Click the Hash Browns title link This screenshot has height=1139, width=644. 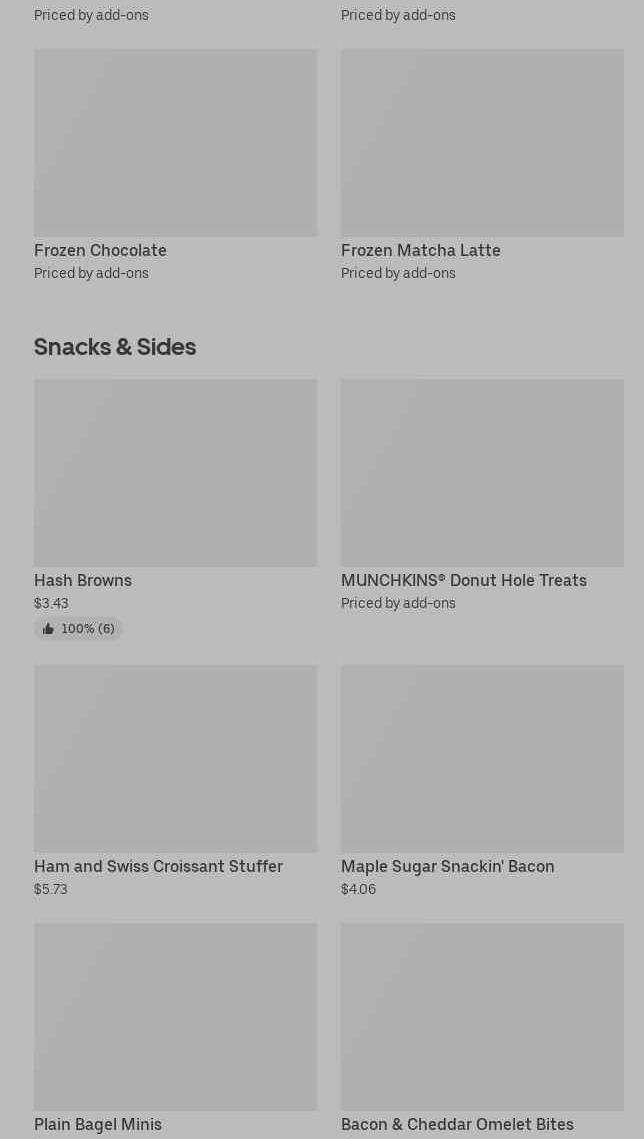coord(83,580)
